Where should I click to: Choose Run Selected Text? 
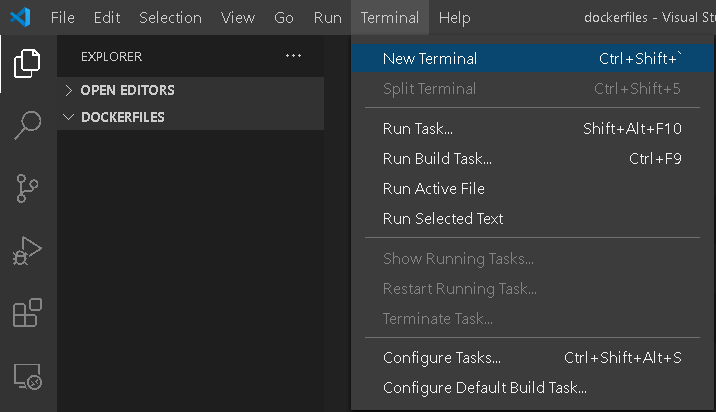click(x=443, y=219)
